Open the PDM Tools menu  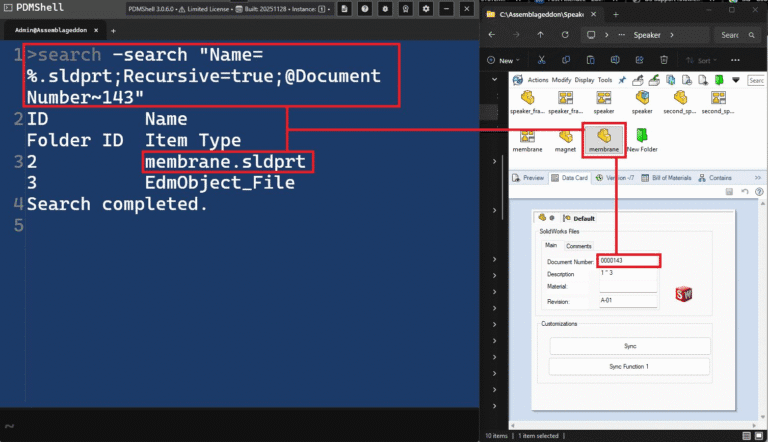coord(605,80)
